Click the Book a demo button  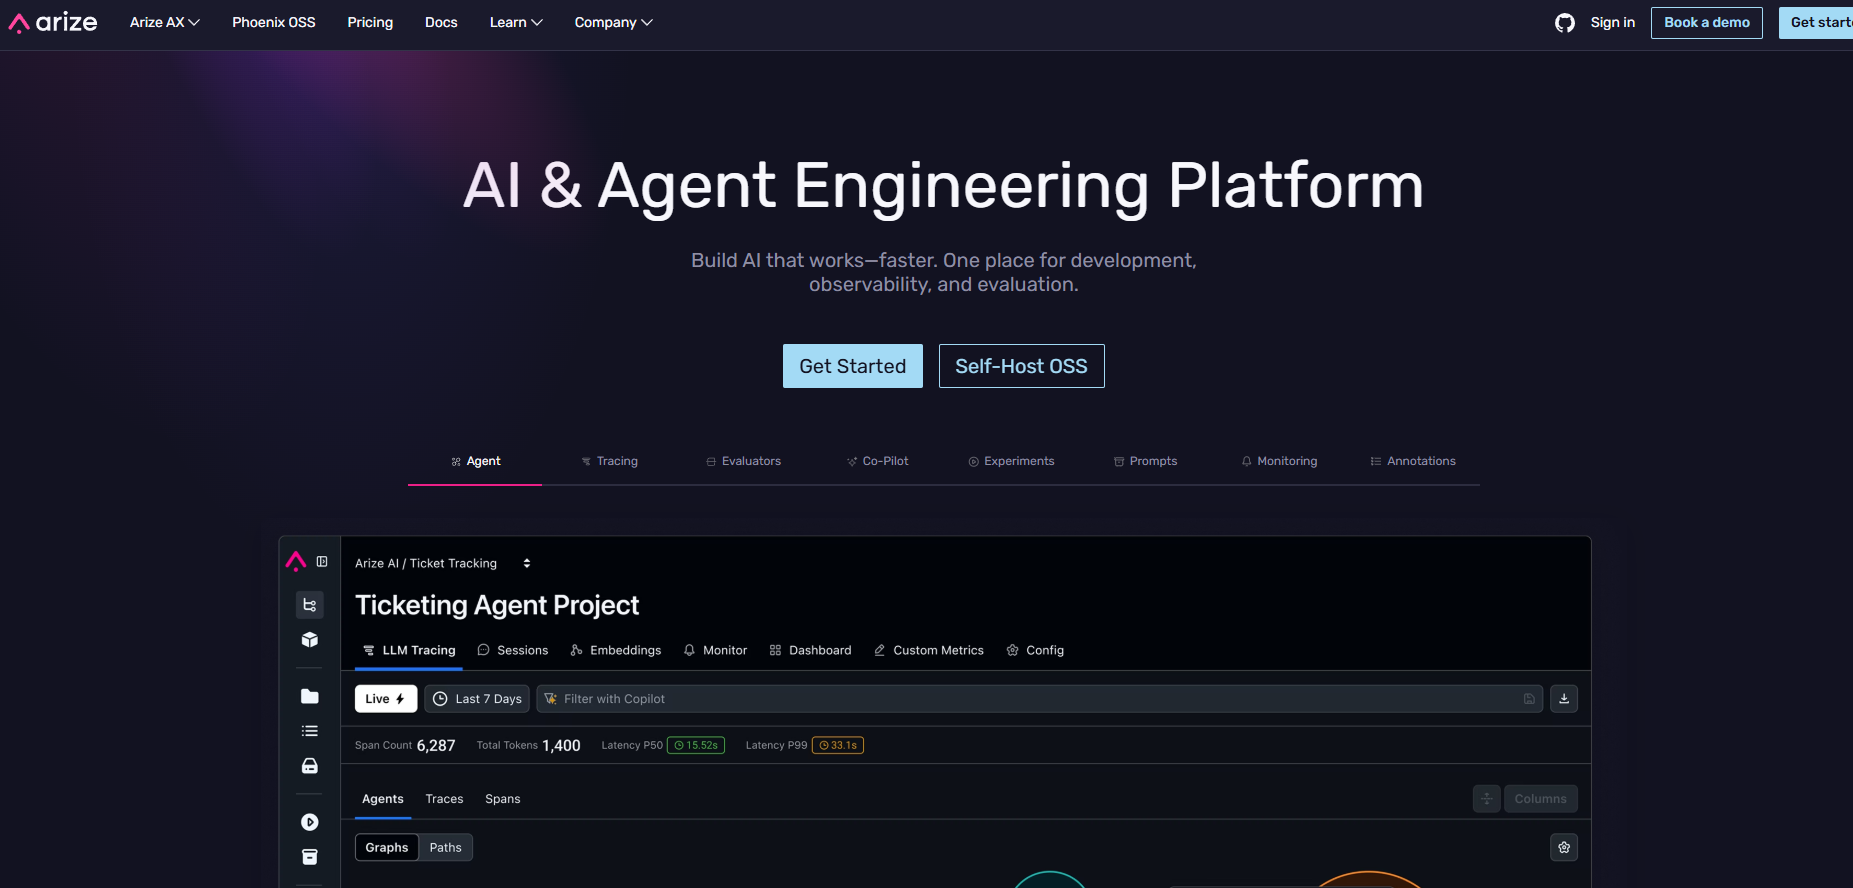coord(1707,23)
